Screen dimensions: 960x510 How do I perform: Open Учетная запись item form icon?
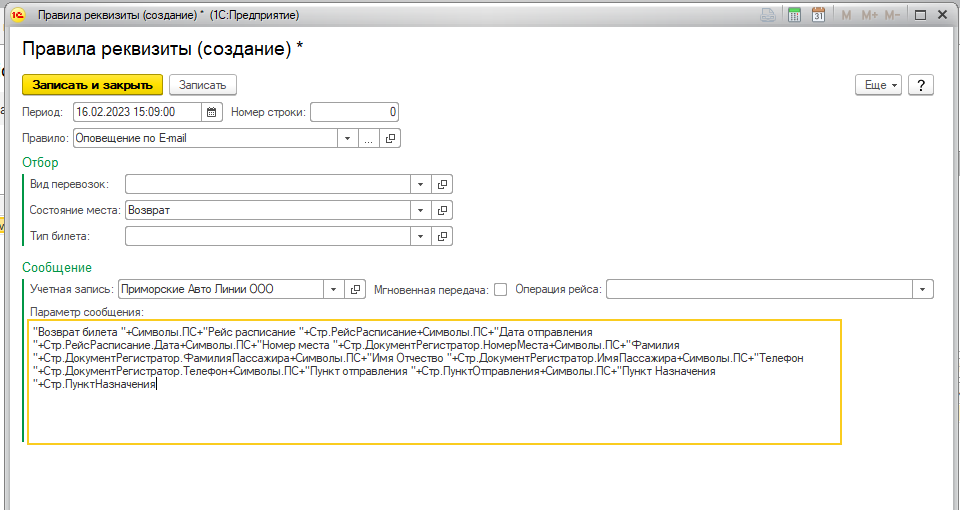356,289
